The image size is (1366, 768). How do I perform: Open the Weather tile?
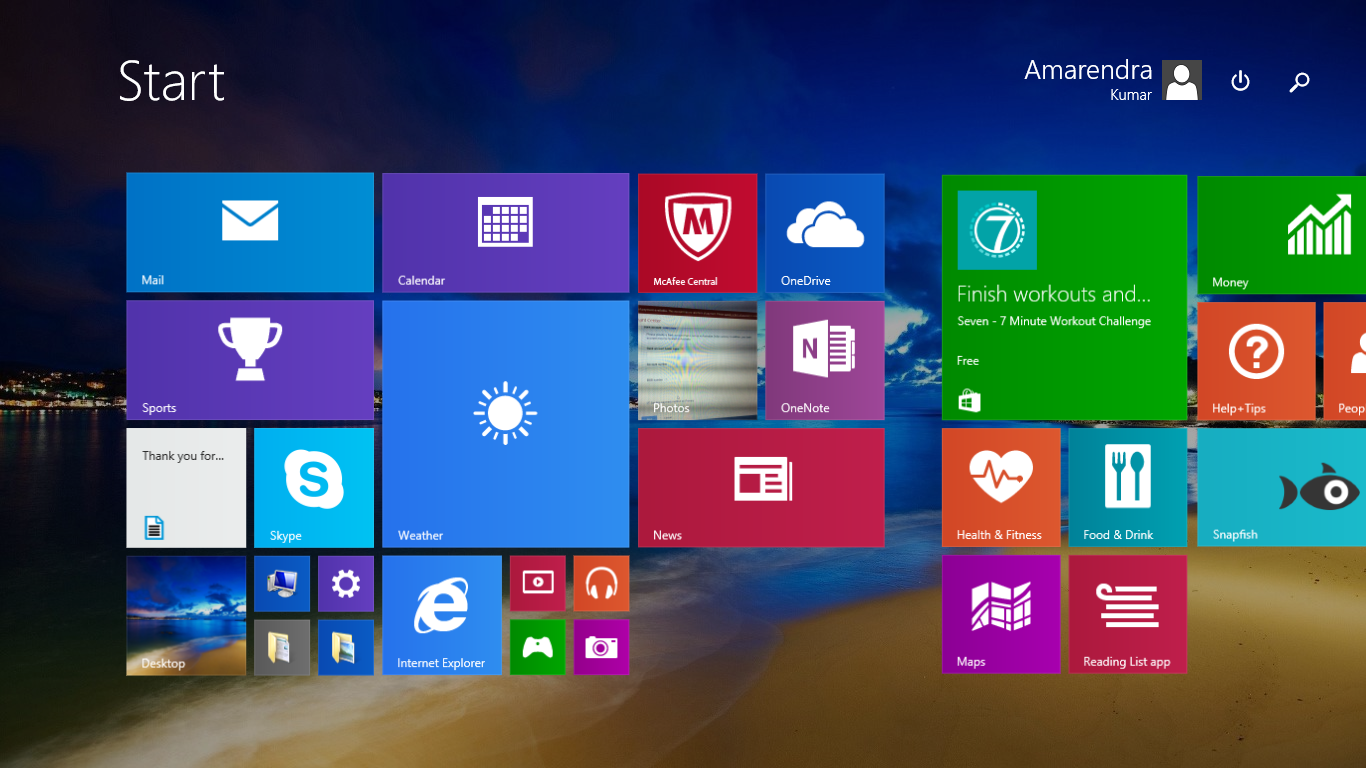tap(505, 424)
